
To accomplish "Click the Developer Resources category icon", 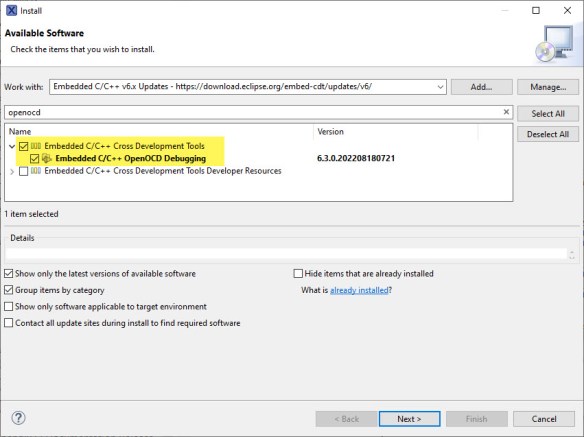I will (x=36, y=171).
